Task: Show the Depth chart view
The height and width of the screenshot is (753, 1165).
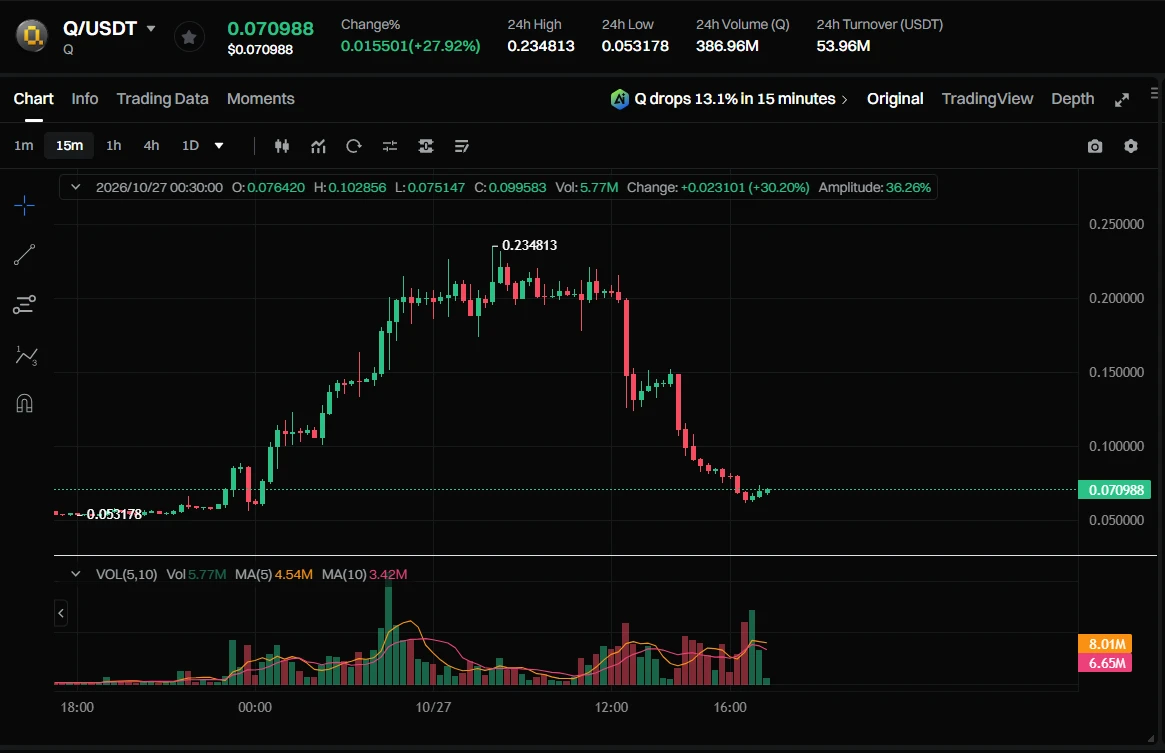Action: point(1073,99)
